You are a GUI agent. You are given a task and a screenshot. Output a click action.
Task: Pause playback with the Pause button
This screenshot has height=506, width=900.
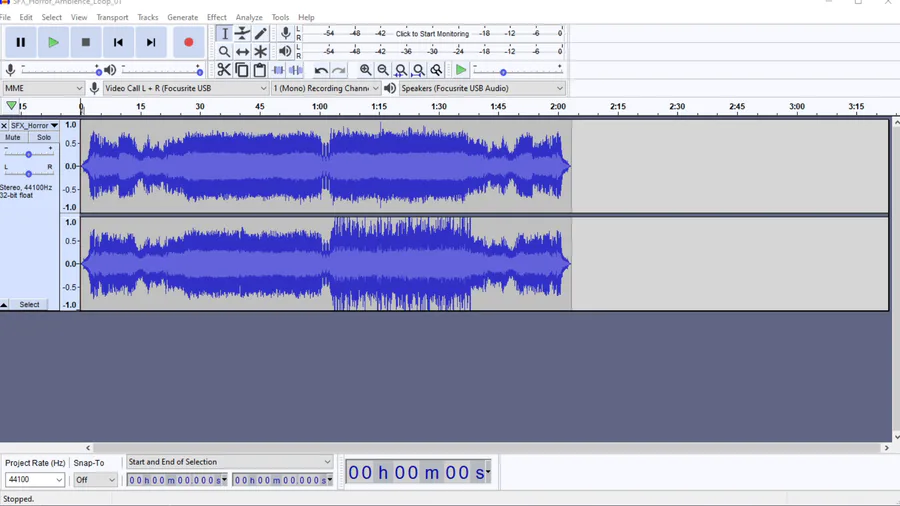(x=21, y=42)
